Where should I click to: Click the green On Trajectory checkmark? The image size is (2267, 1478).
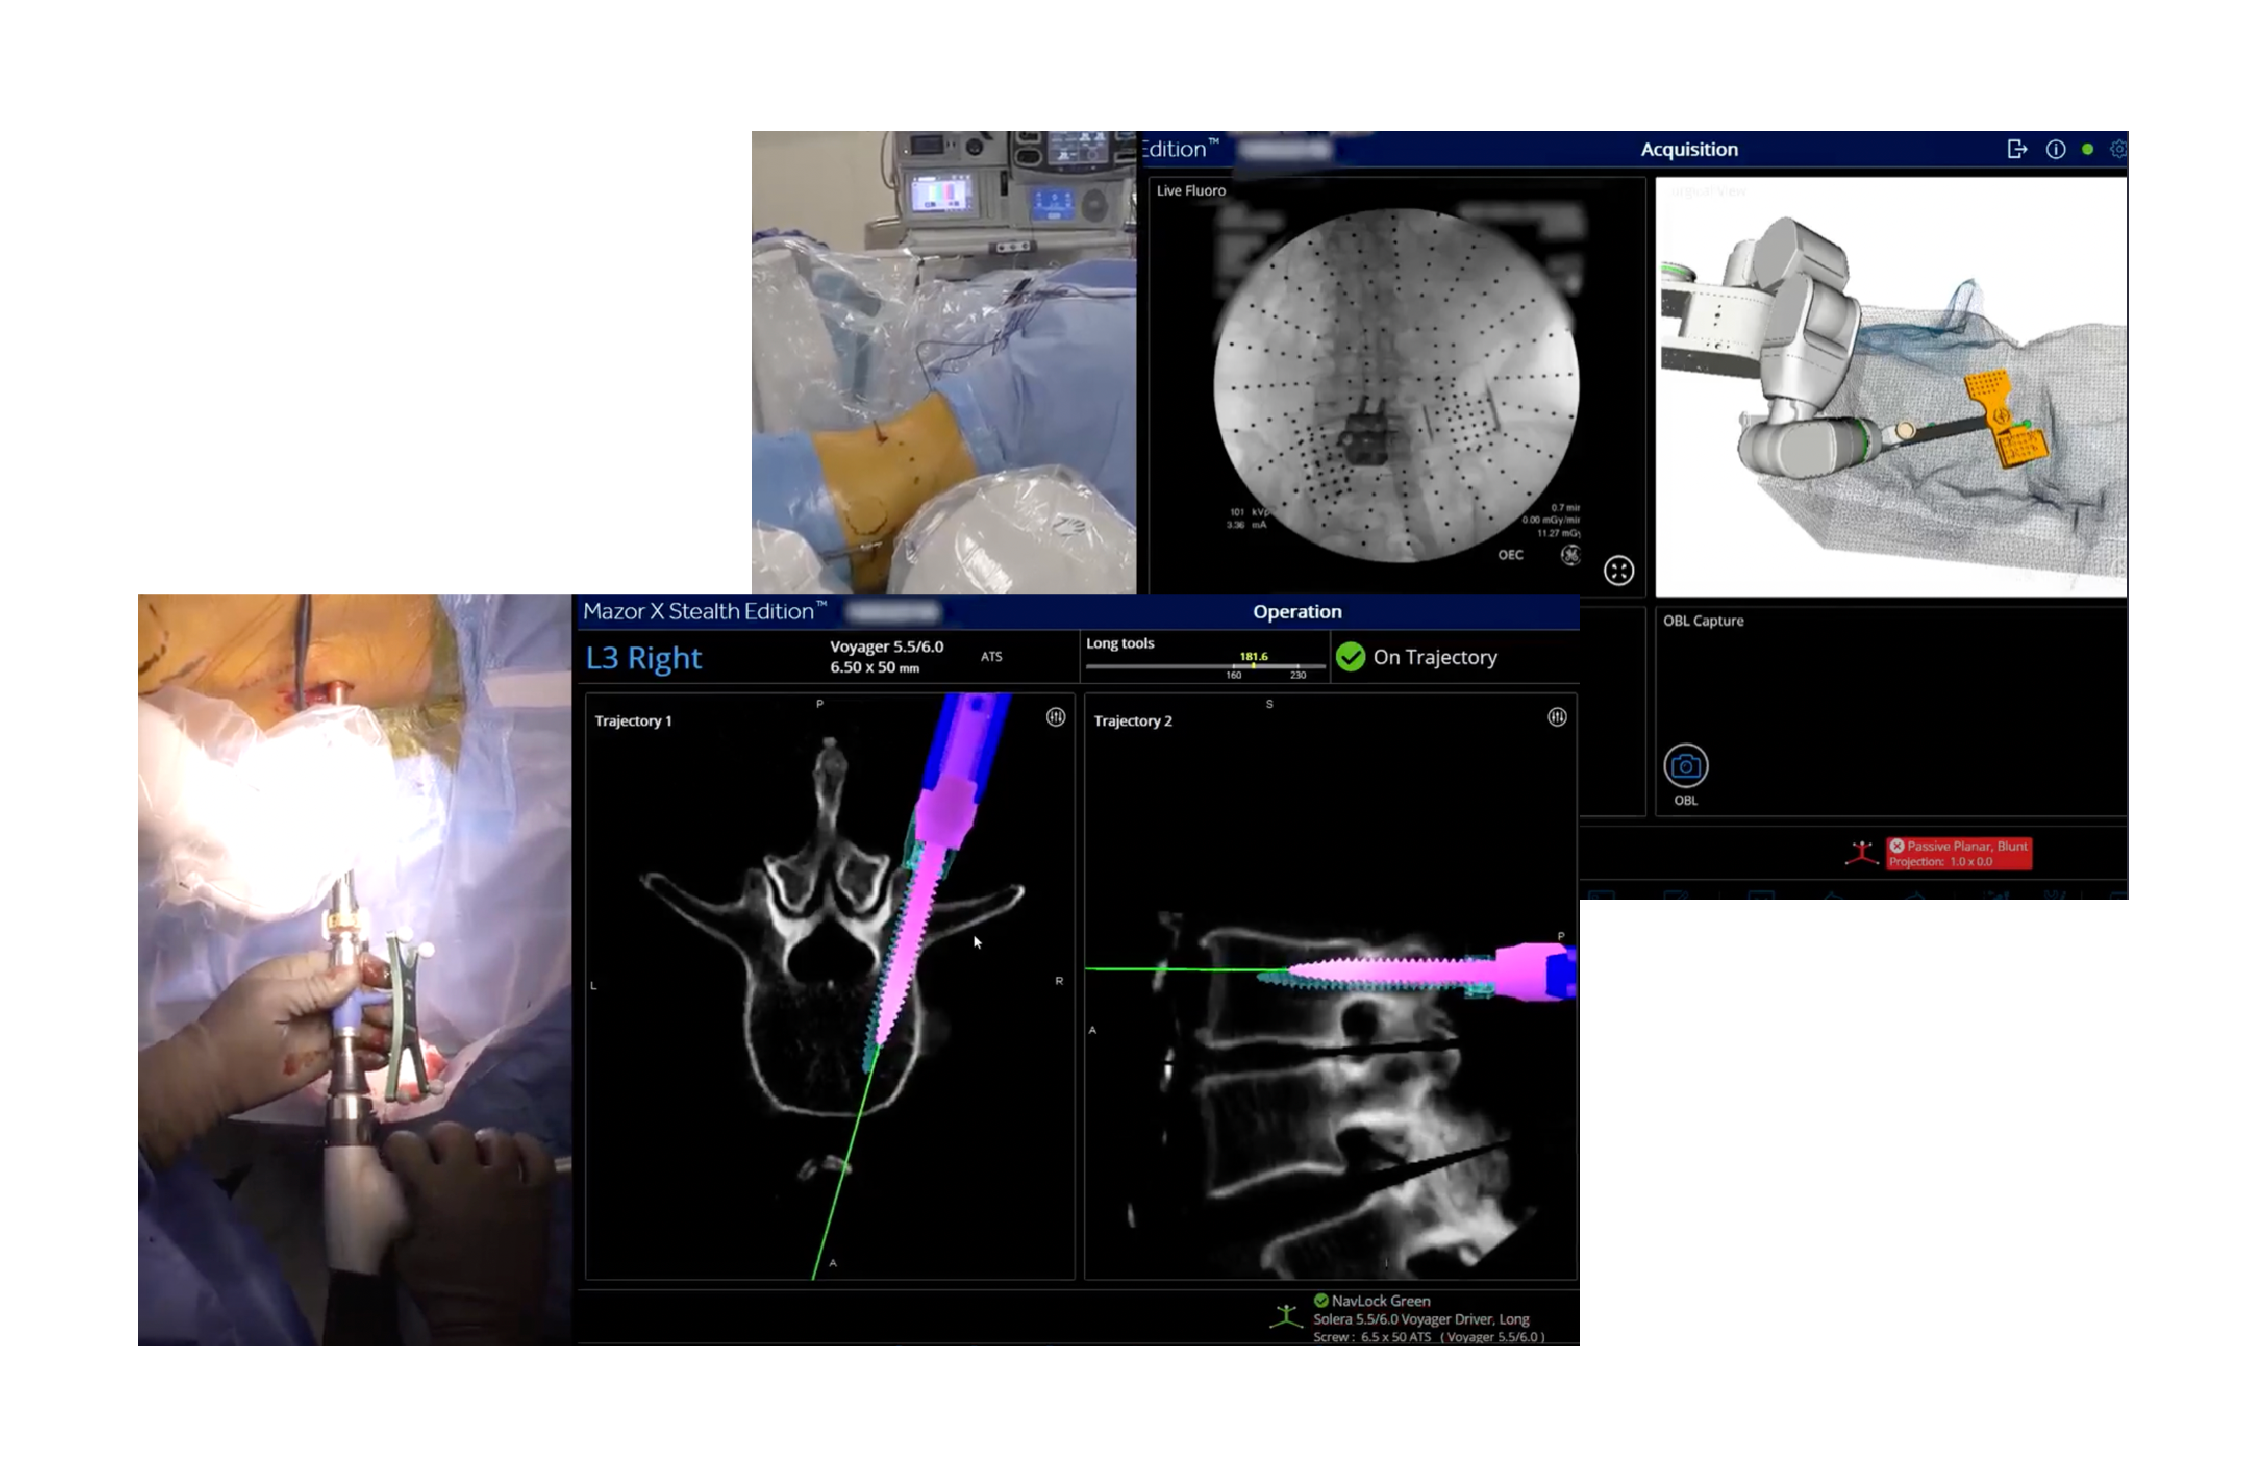click(1350, 657)
